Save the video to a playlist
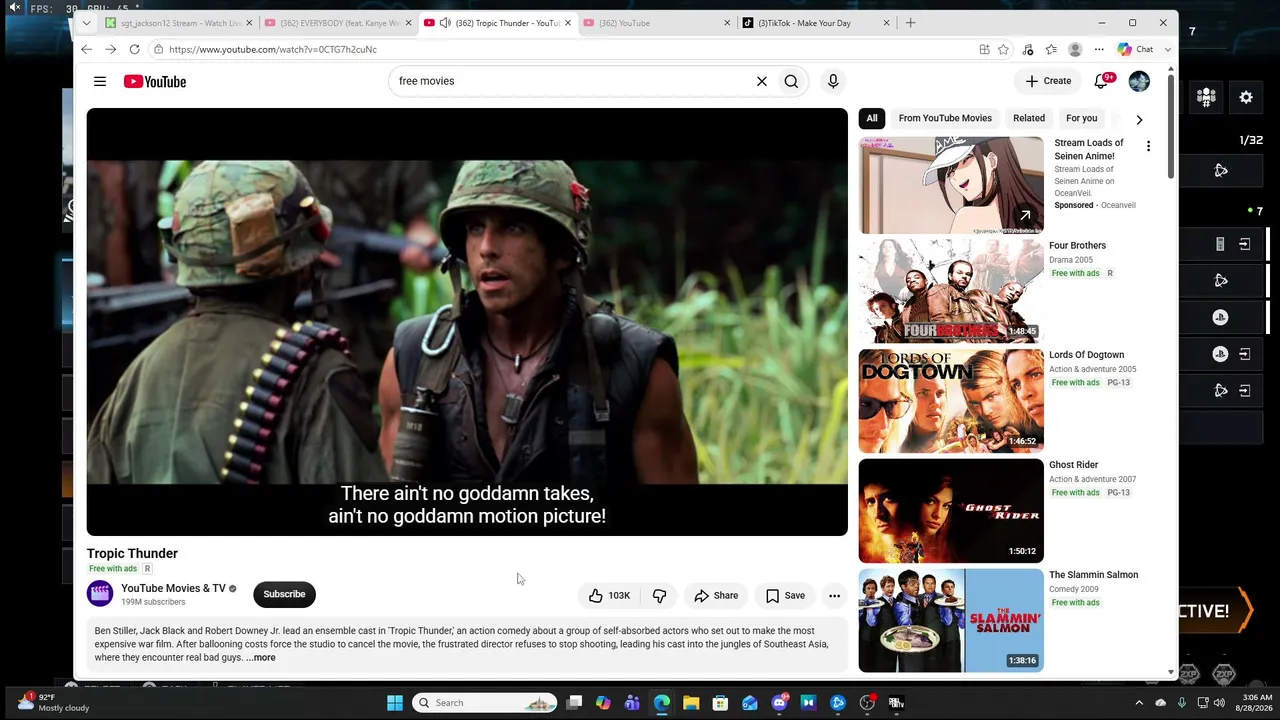Viewport: 1280px width, 720px height. (x=785, y=595)
